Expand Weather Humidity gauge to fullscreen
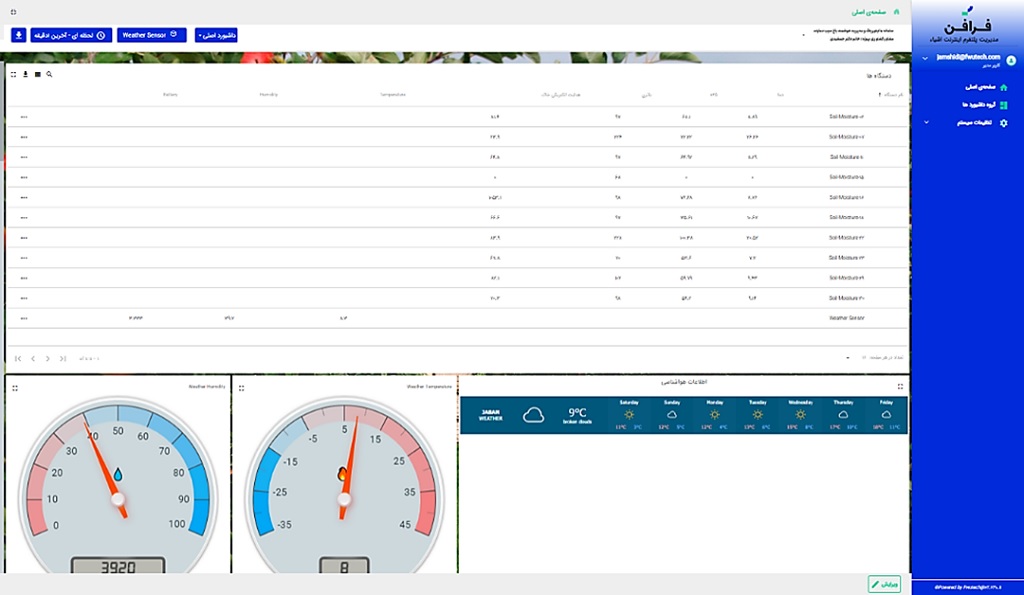This screenshot has width=1024, height=595. (15, 388)
